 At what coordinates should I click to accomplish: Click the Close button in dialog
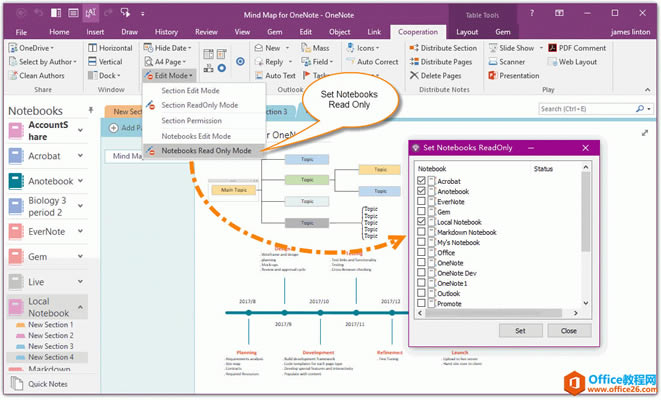[569, 331]
